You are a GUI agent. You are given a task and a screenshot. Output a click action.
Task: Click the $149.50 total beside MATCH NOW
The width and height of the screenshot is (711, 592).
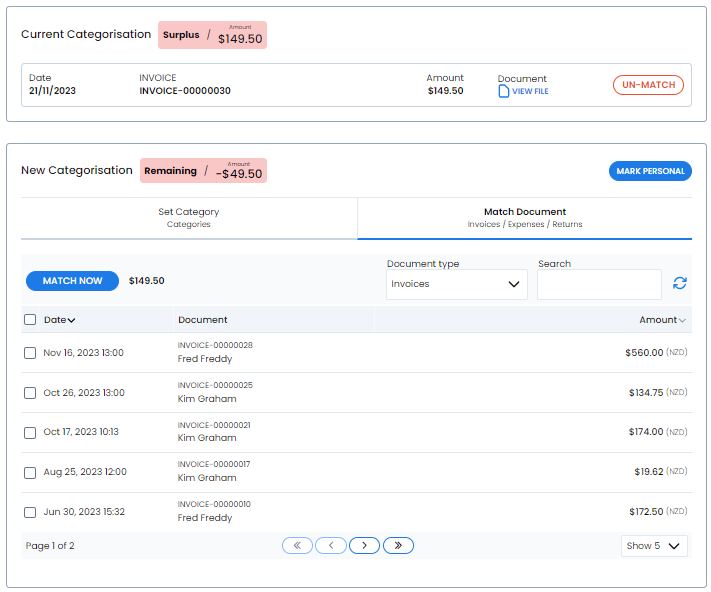pos(146,281)
